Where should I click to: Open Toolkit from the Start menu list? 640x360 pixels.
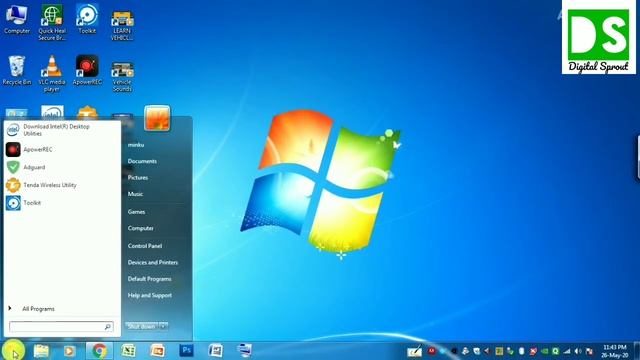[x=62, y=203]
